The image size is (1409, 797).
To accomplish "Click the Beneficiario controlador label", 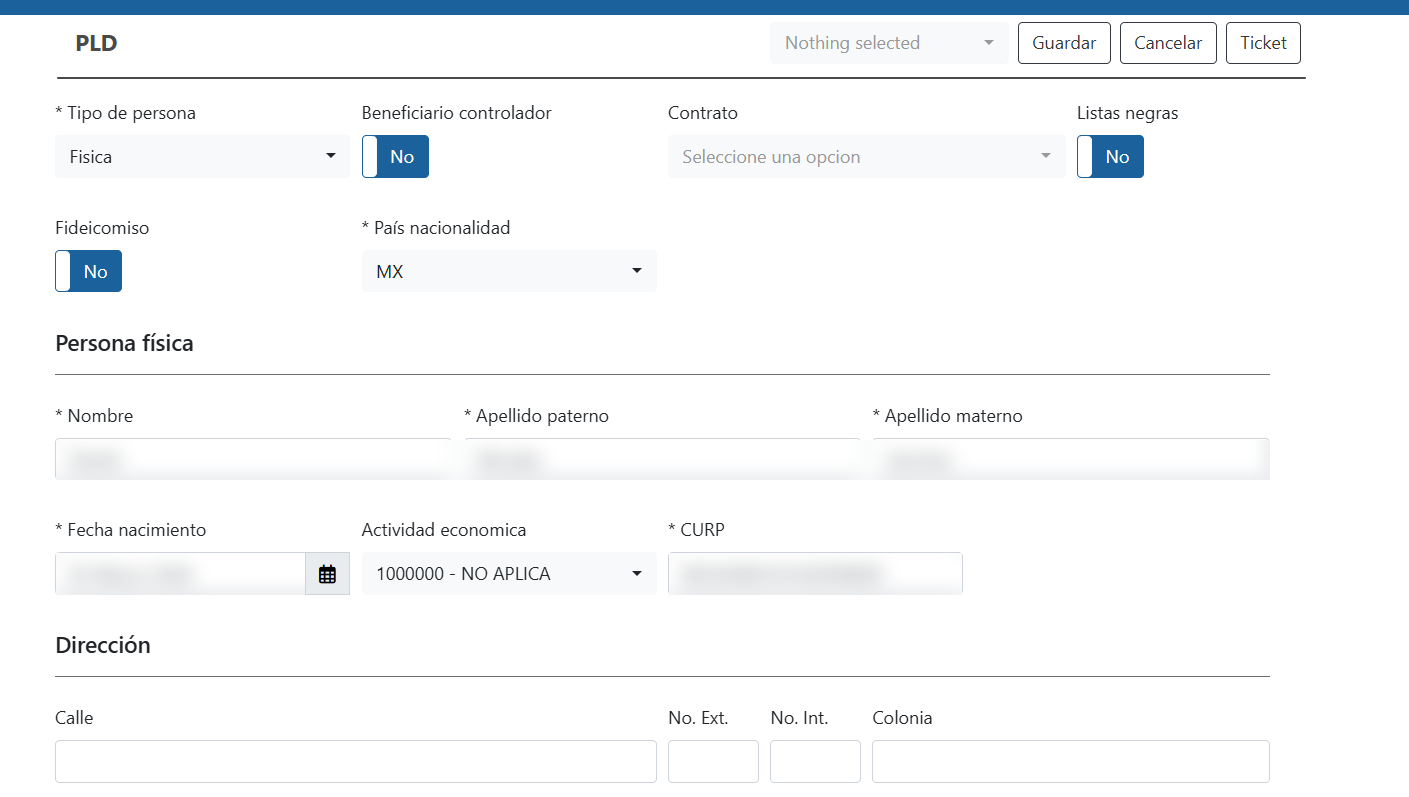I will tap(456, 113).
